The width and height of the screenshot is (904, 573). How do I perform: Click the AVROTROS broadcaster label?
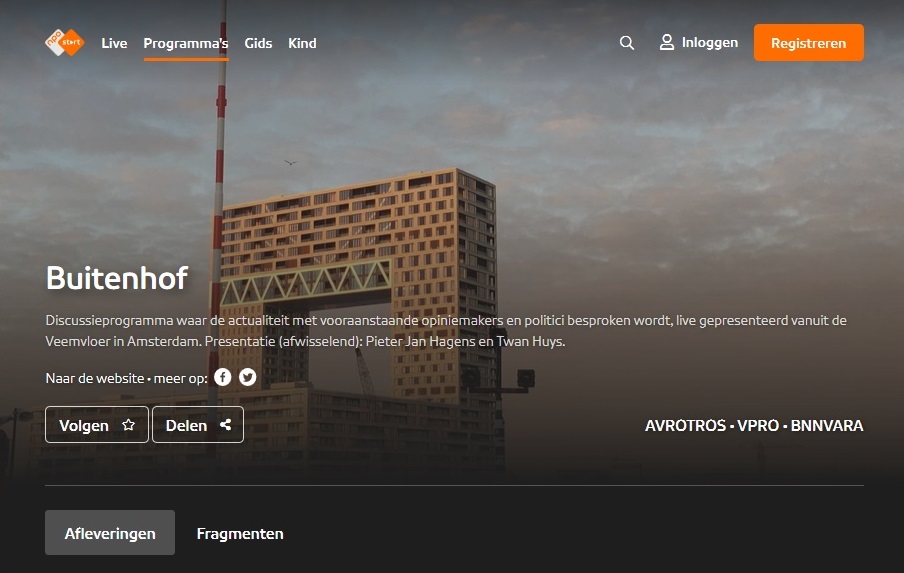point(685,425)
